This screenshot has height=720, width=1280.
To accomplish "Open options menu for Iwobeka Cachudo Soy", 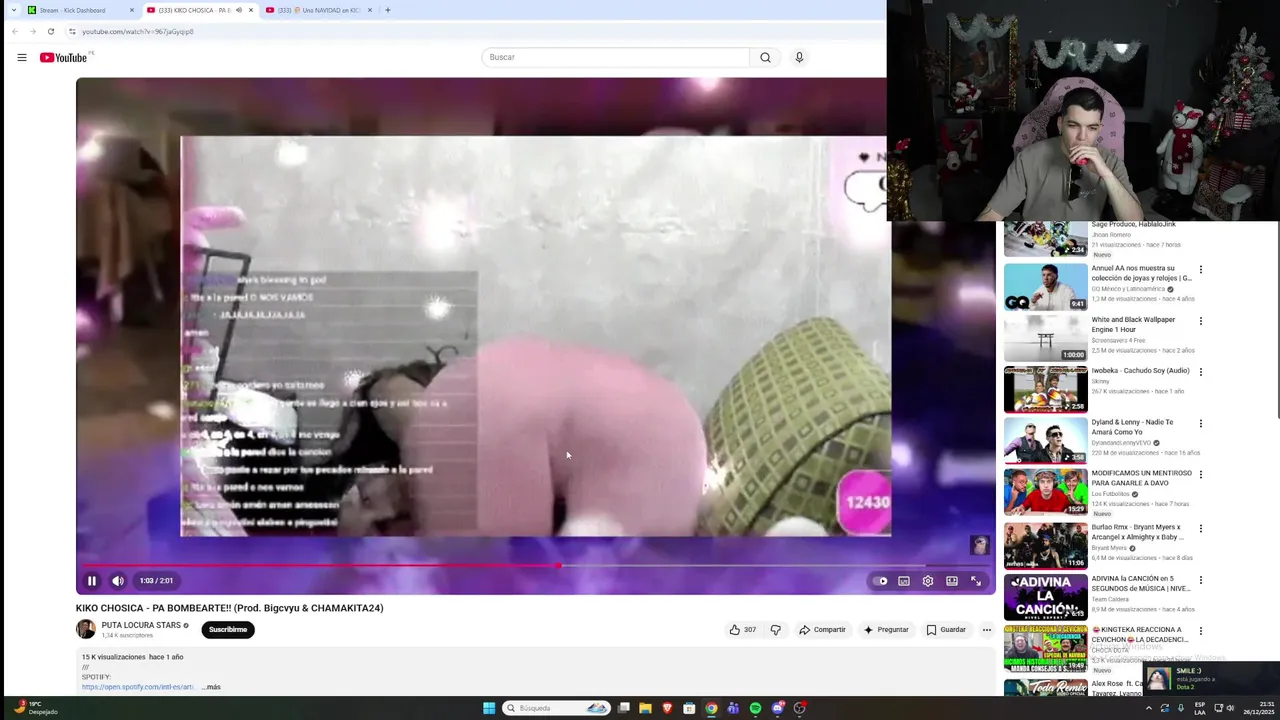I will coord(1201,372).
